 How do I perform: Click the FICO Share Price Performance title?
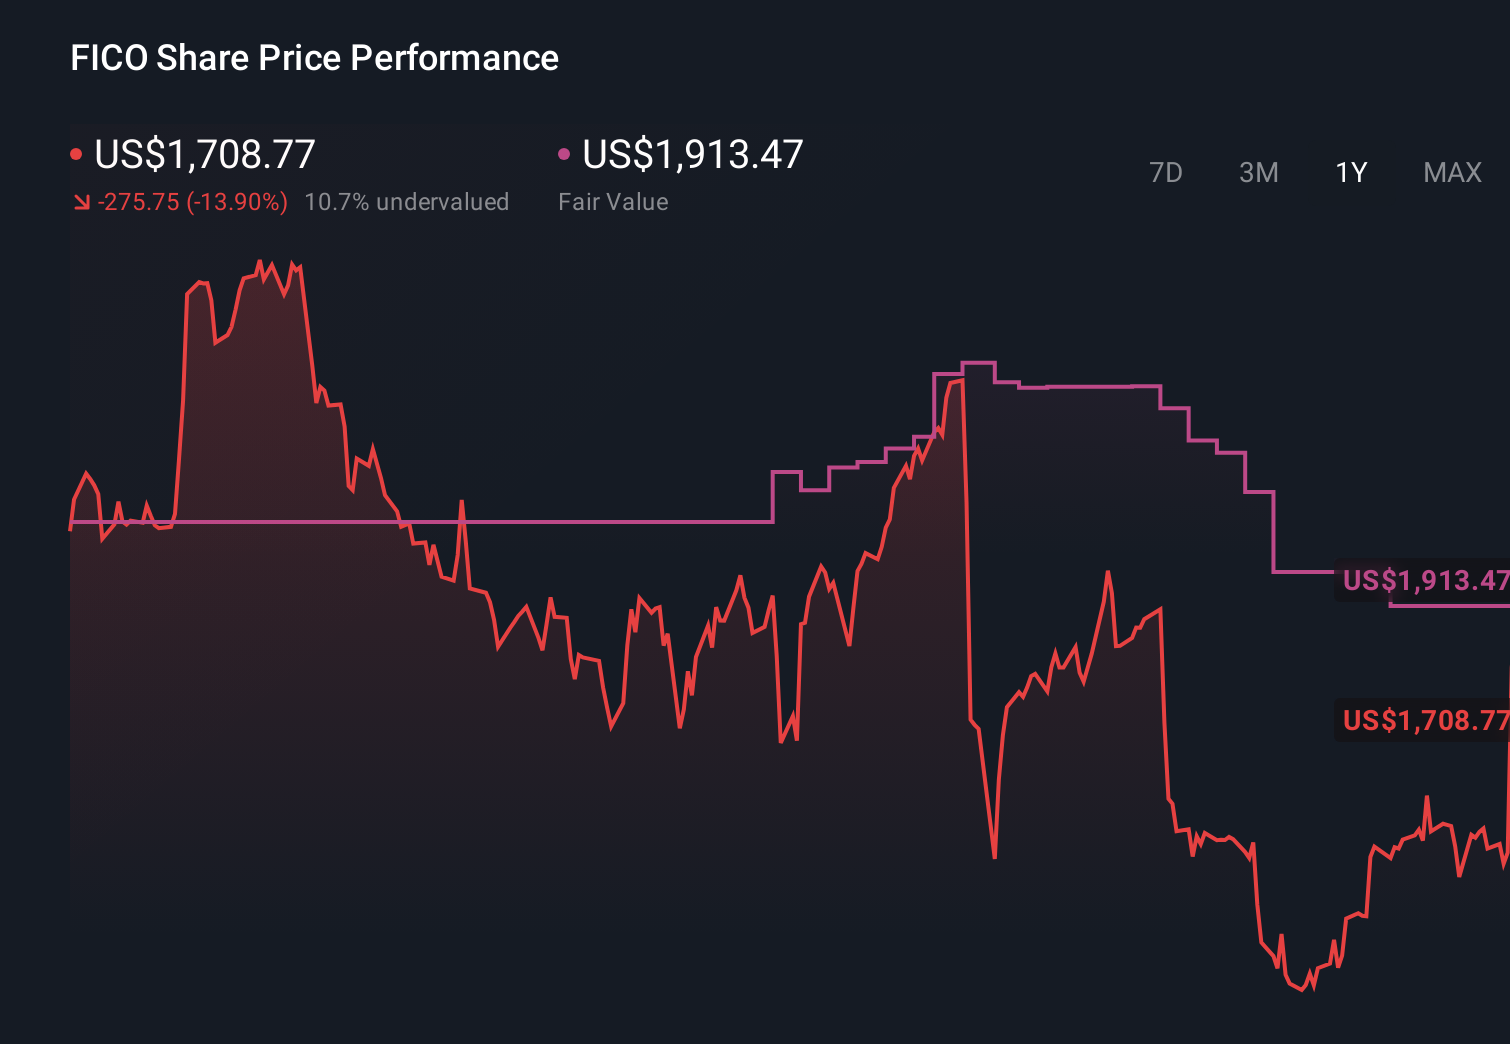(314, 58)
